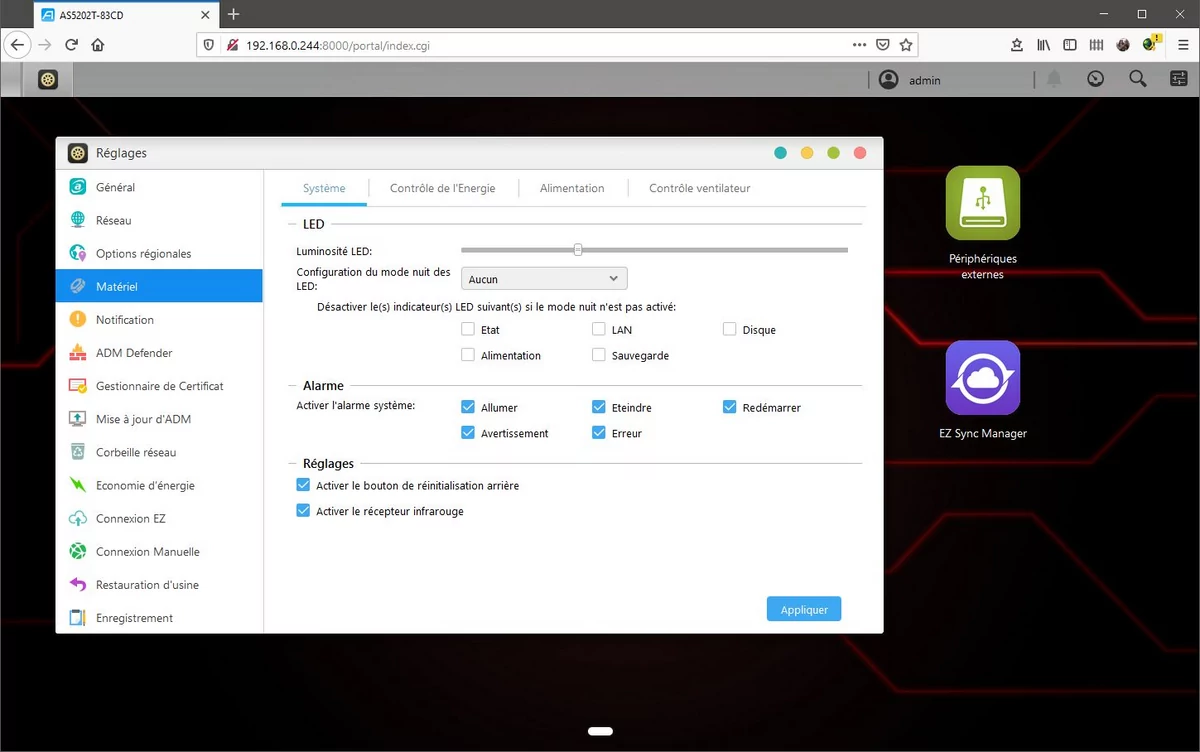Open the Notification warning icon
1200x752 pixels.
click(x=78, y=319)
